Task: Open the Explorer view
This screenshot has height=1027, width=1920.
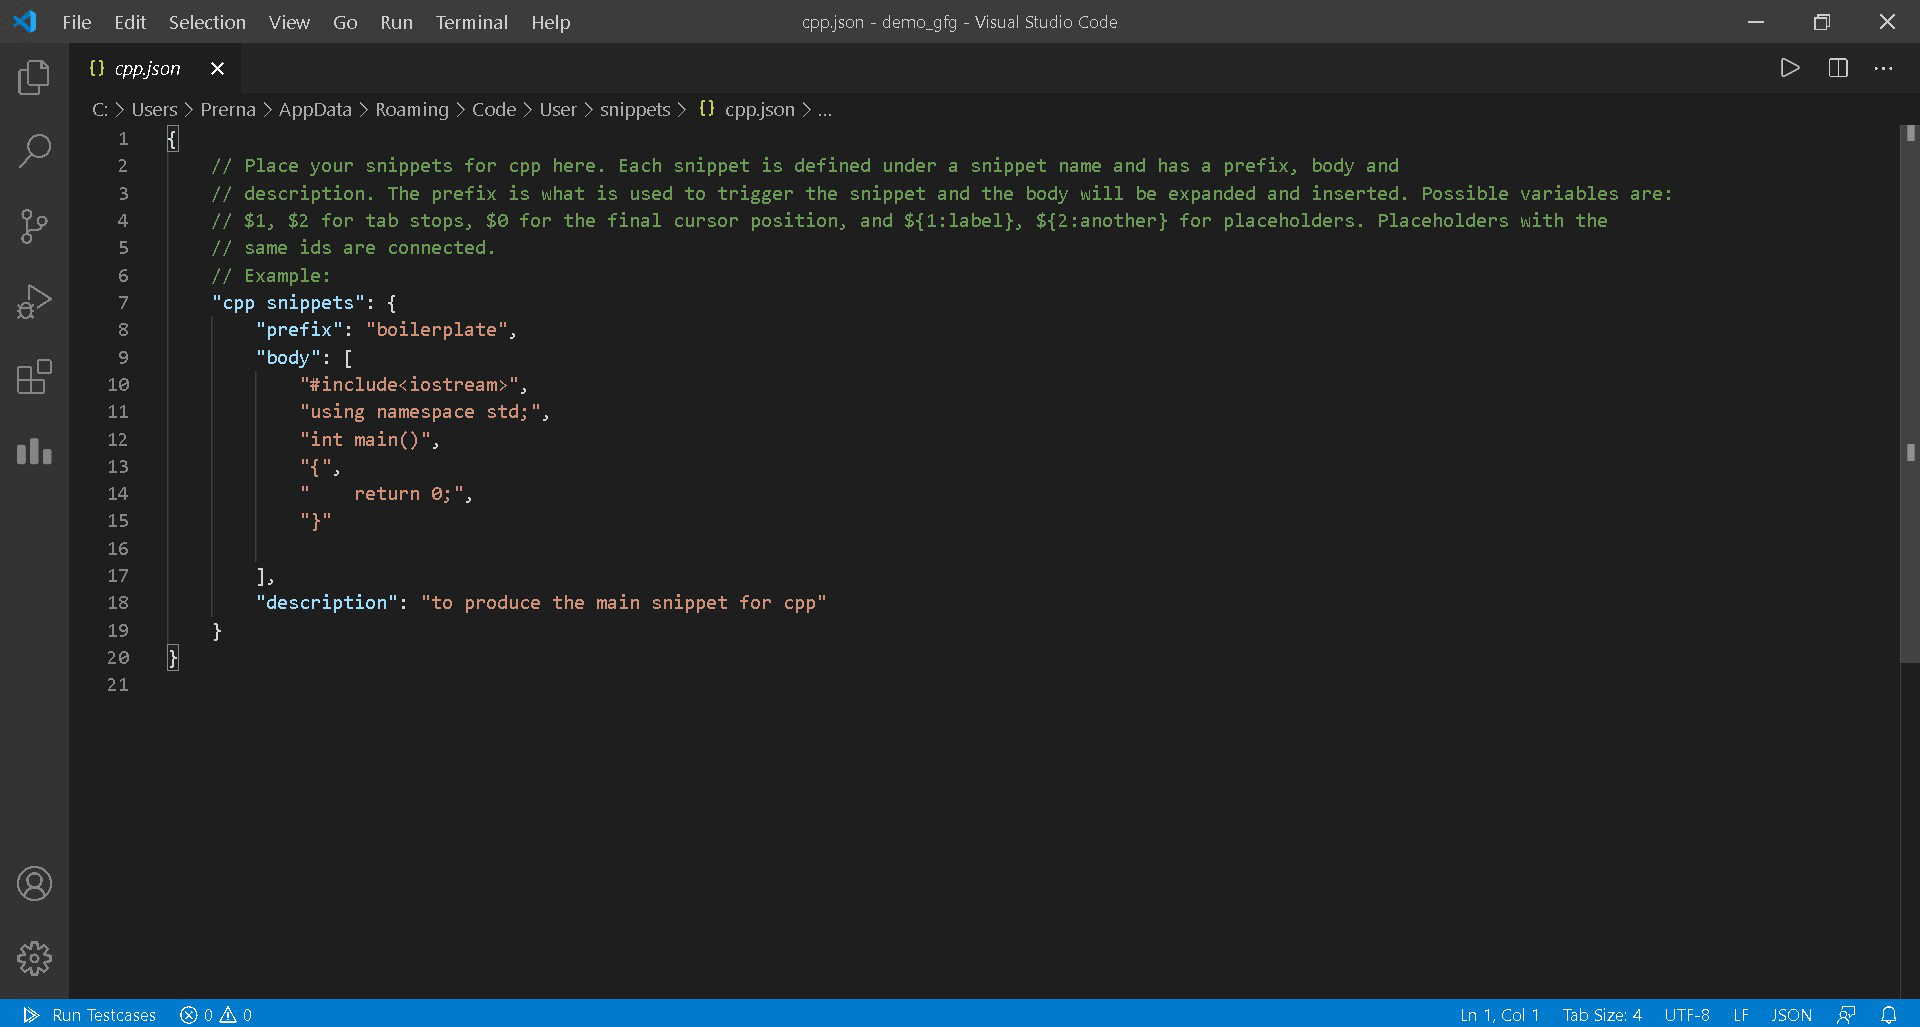Action: (x=34, y=77)
